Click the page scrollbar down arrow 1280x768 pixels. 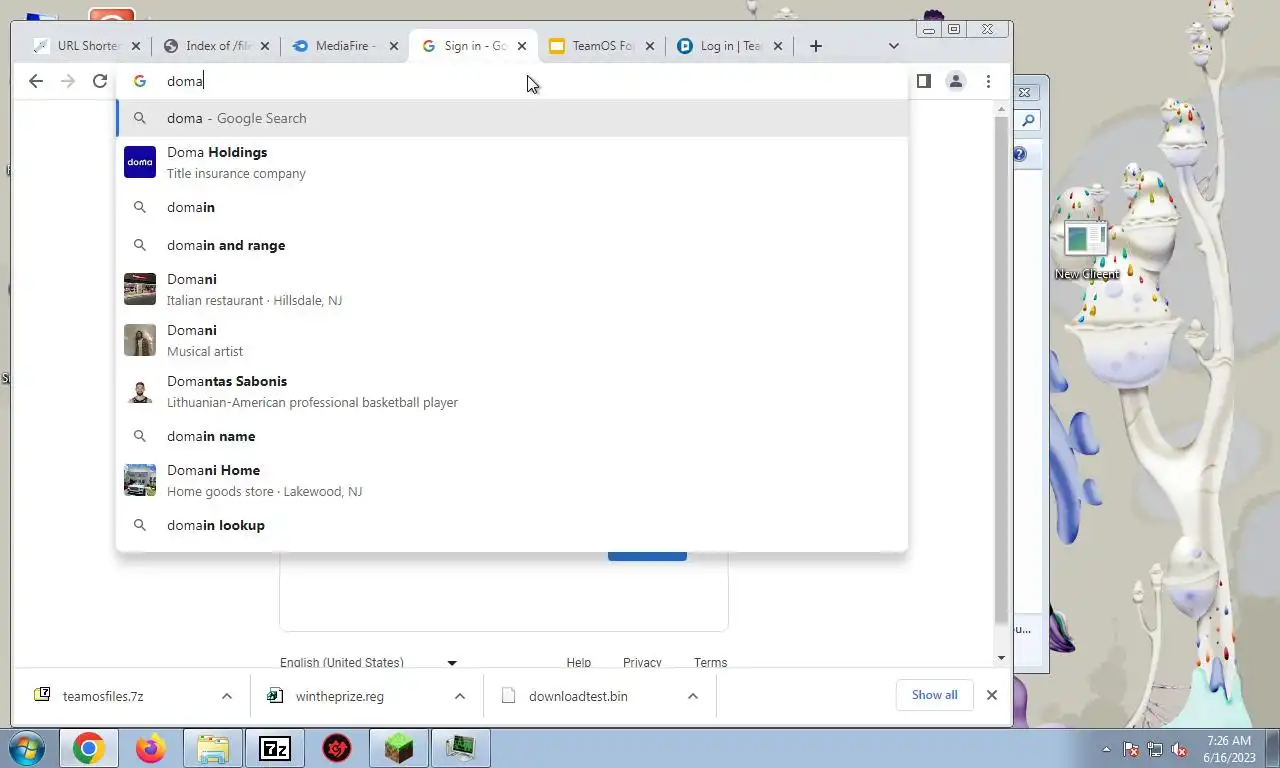pos(1002,658)
